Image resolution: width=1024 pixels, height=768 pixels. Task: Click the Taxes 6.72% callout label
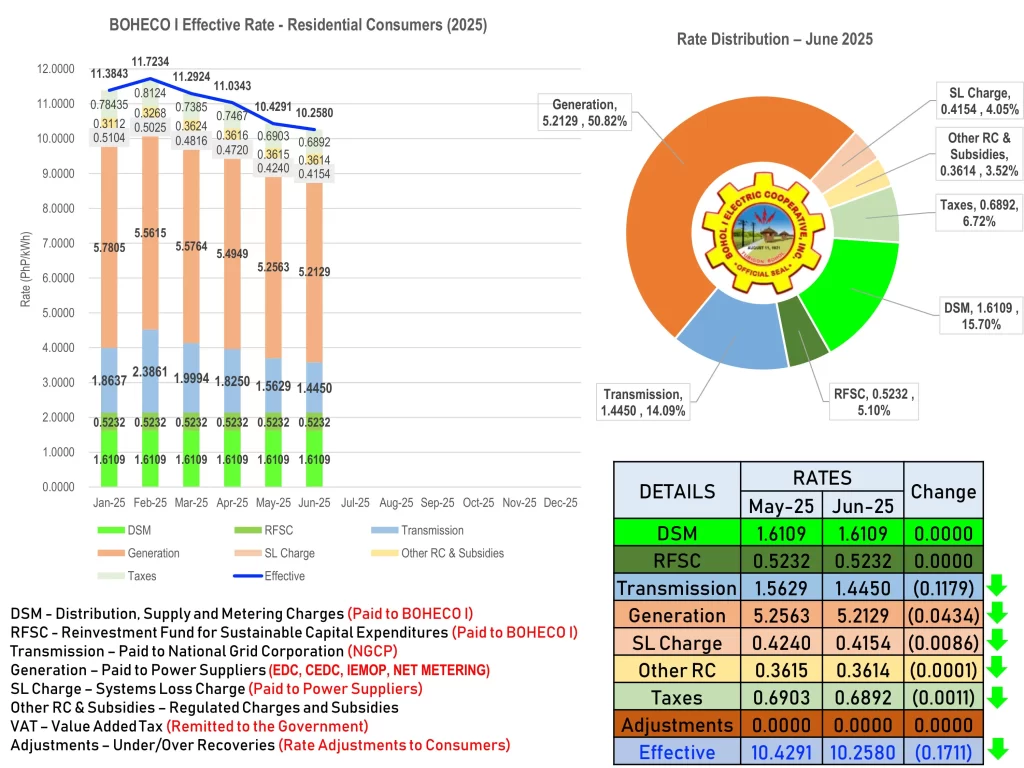[x=965, y=214]
